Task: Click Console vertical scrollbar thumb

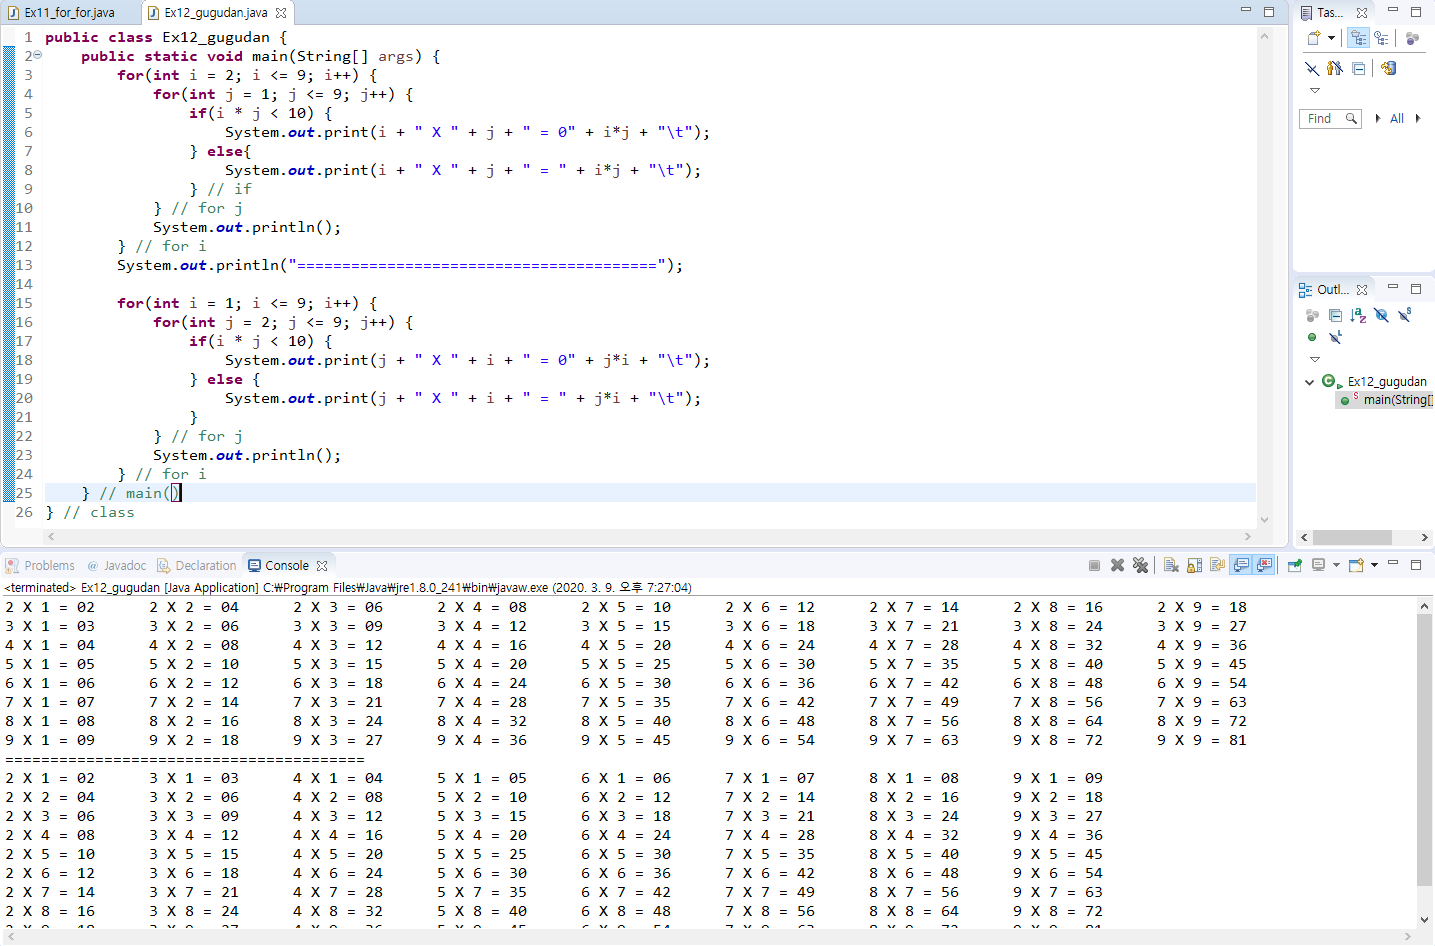Action: pyautogui.click(x=1424, y=749)
